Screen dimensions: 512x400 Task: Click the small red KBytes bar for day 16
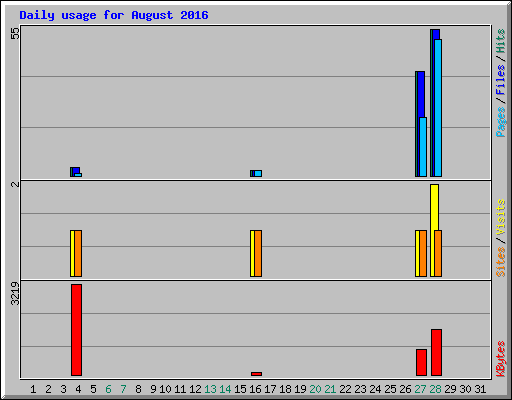point(256,374)
